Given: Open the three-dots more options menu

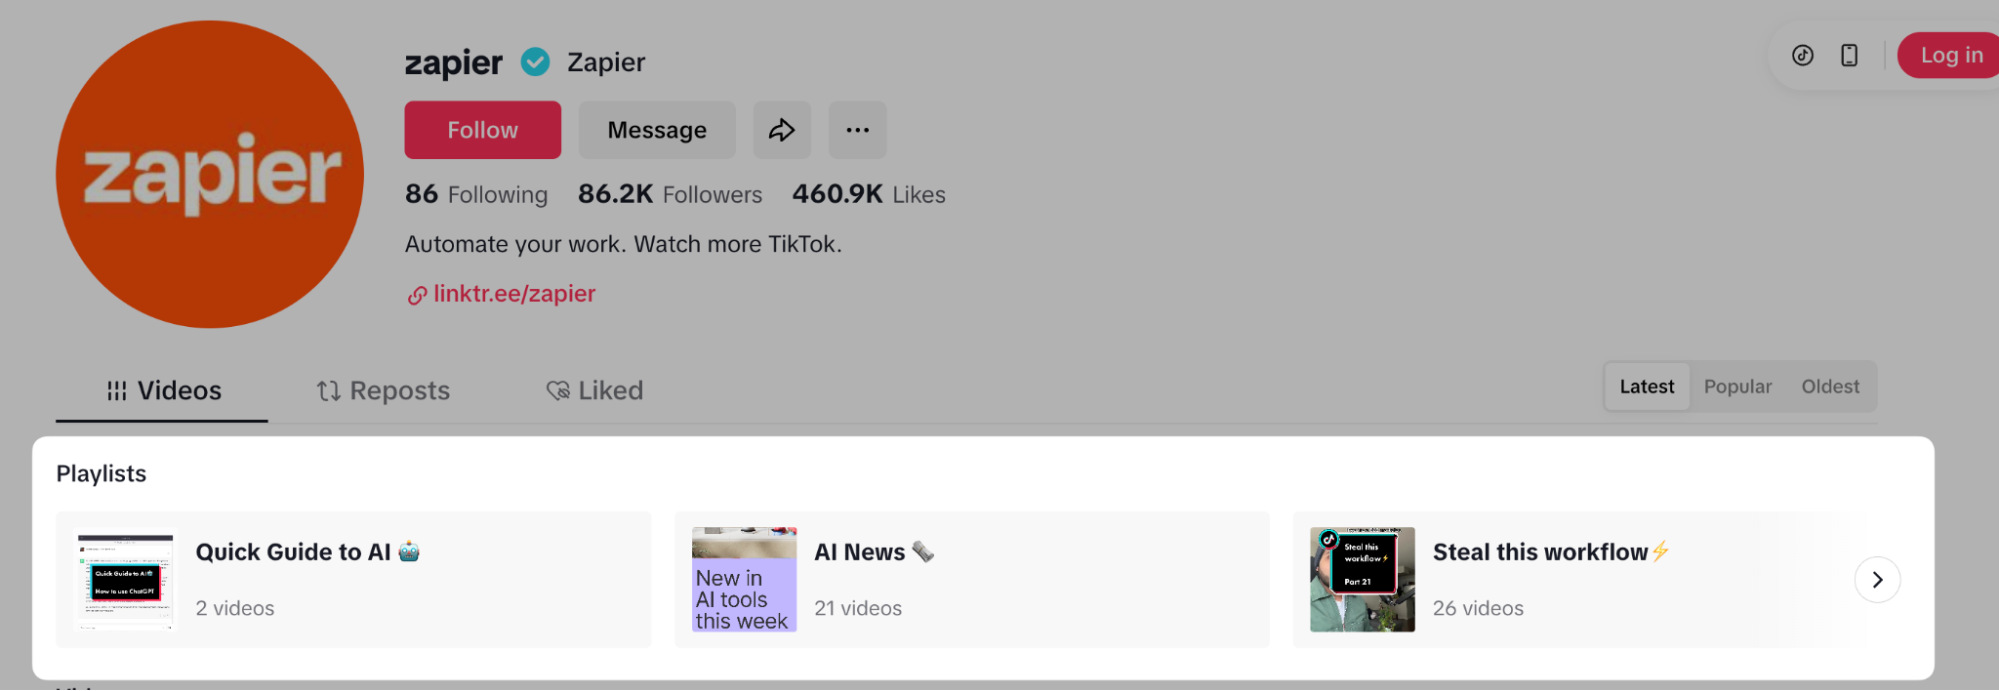Looking at the screenshot, I should (857, 130).
